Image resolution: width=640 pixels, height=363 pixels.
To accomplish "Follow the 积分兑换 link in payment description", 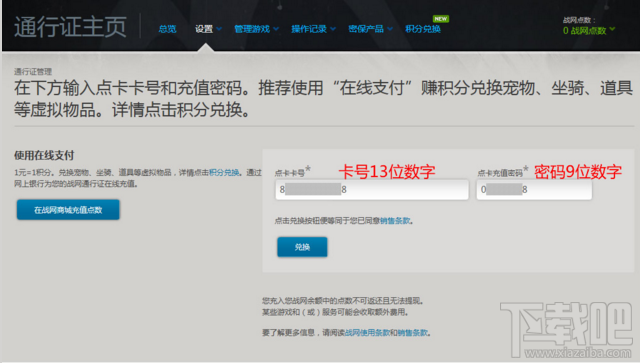I will 224,172.
